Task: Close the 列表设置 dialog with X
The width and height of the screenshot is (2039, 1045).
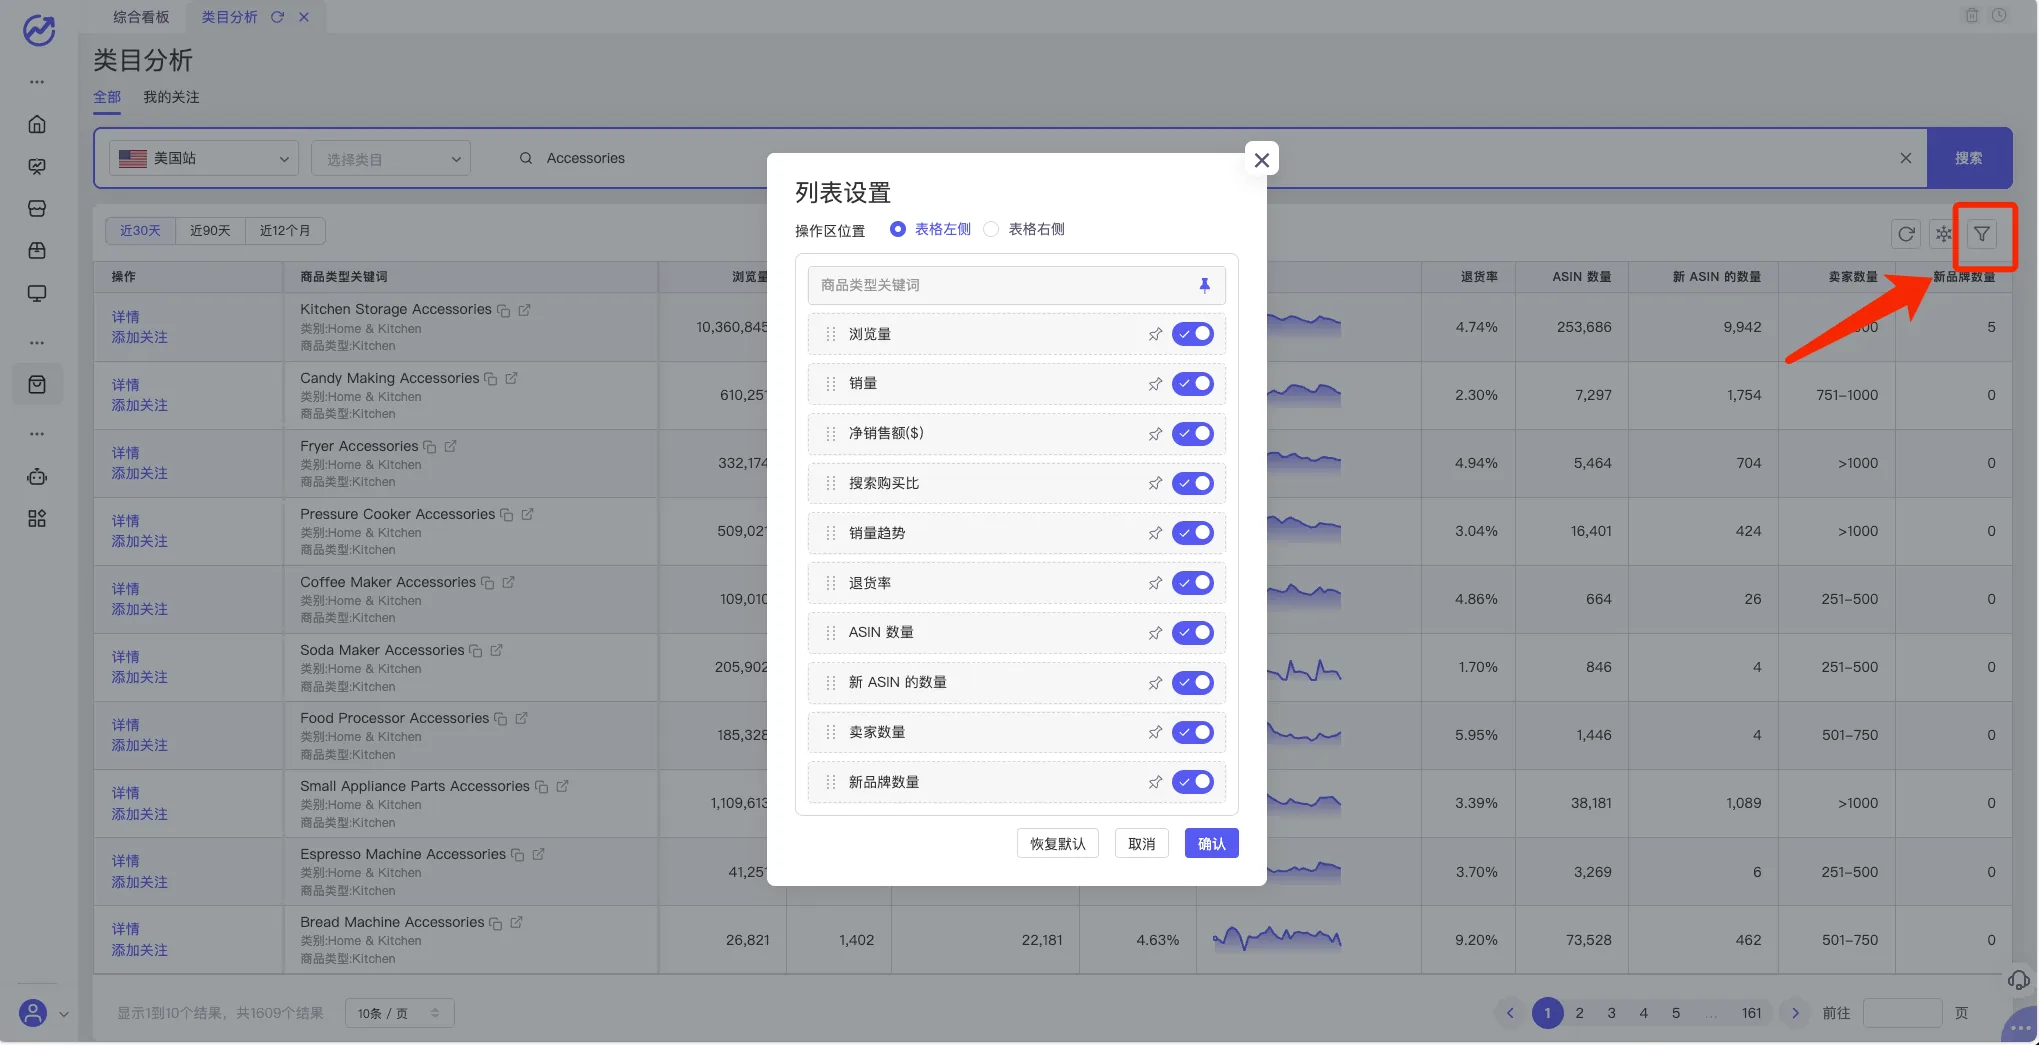Action: pos(1262,159)
